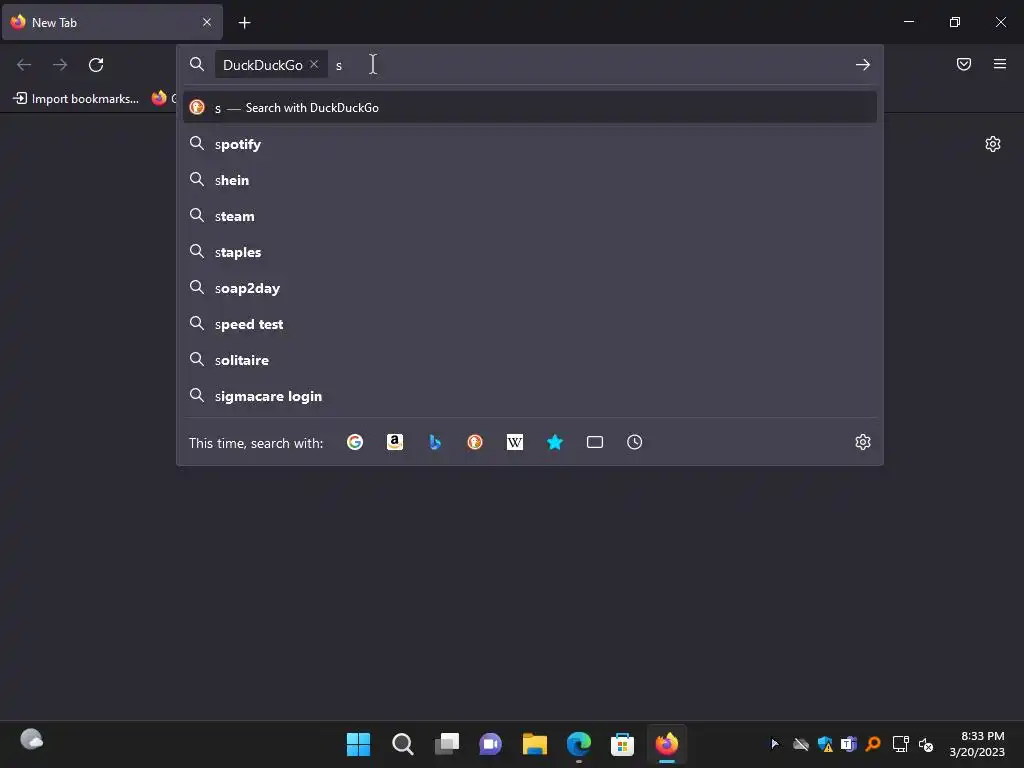
Task: Open volume muted tray icon
Action: point(925,744)
